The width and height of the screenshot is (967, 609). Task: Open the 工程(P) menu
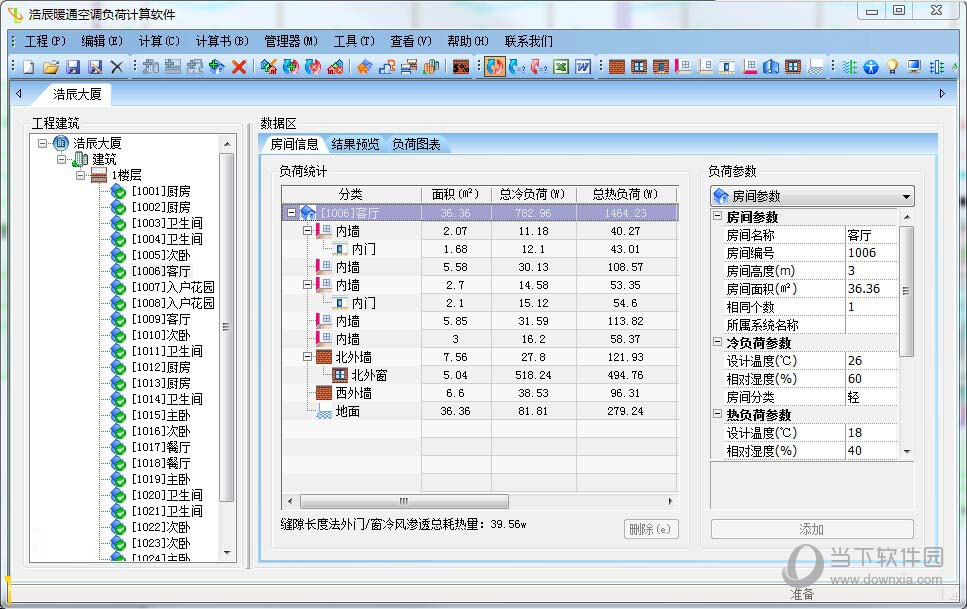pyautogui.click(x=45, y=41)
